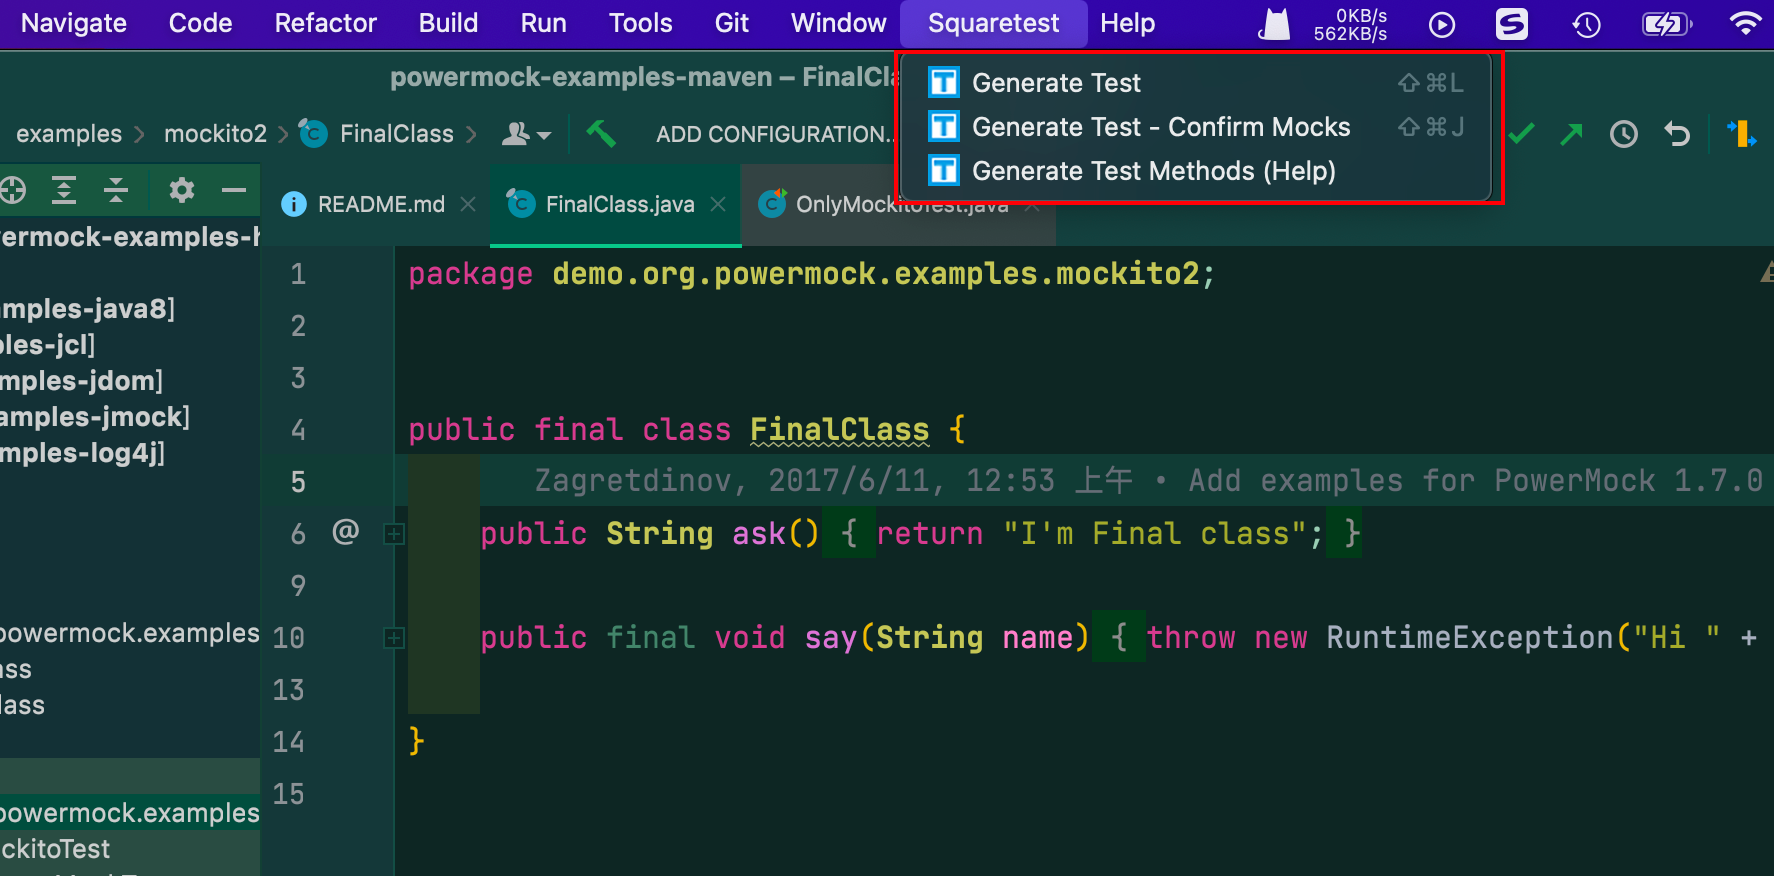This screenshot has width=1774, height=876.
Task: Choose Generate Test Methods (Help) entry
Action: (1195, 171)
